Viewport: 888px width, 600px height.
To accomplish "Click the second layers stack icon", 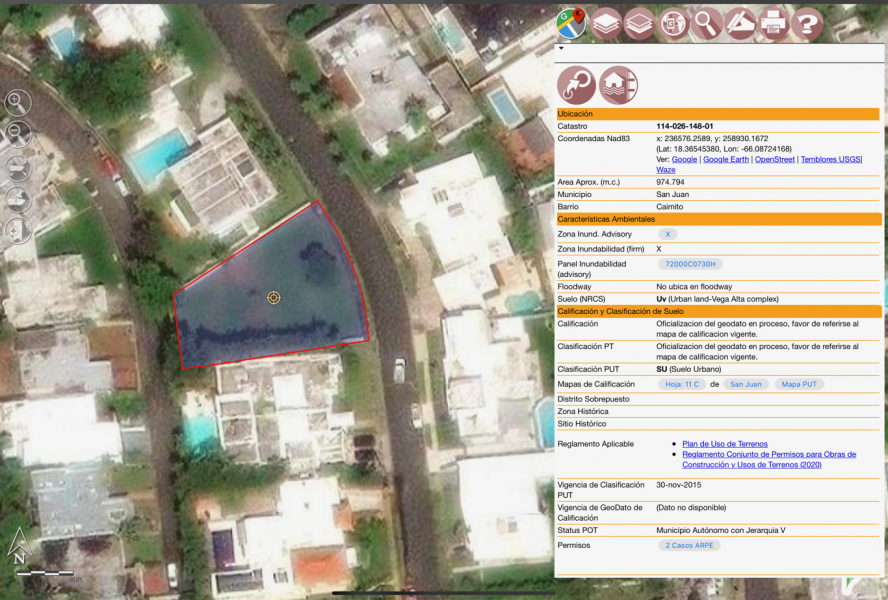I will click(x=640, y=22).
